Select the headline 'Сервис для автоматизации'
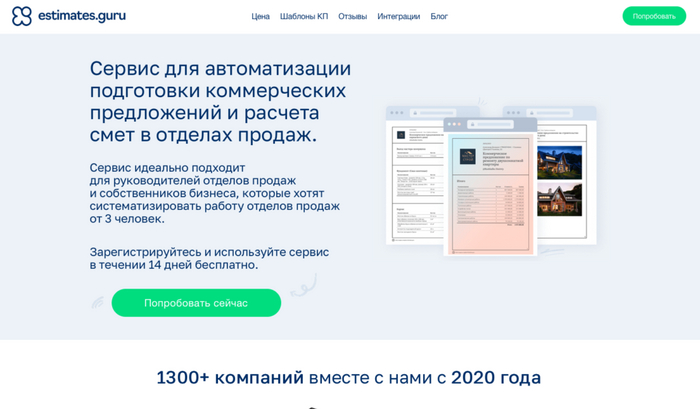 pyautogui.click(x=220, y=69)
